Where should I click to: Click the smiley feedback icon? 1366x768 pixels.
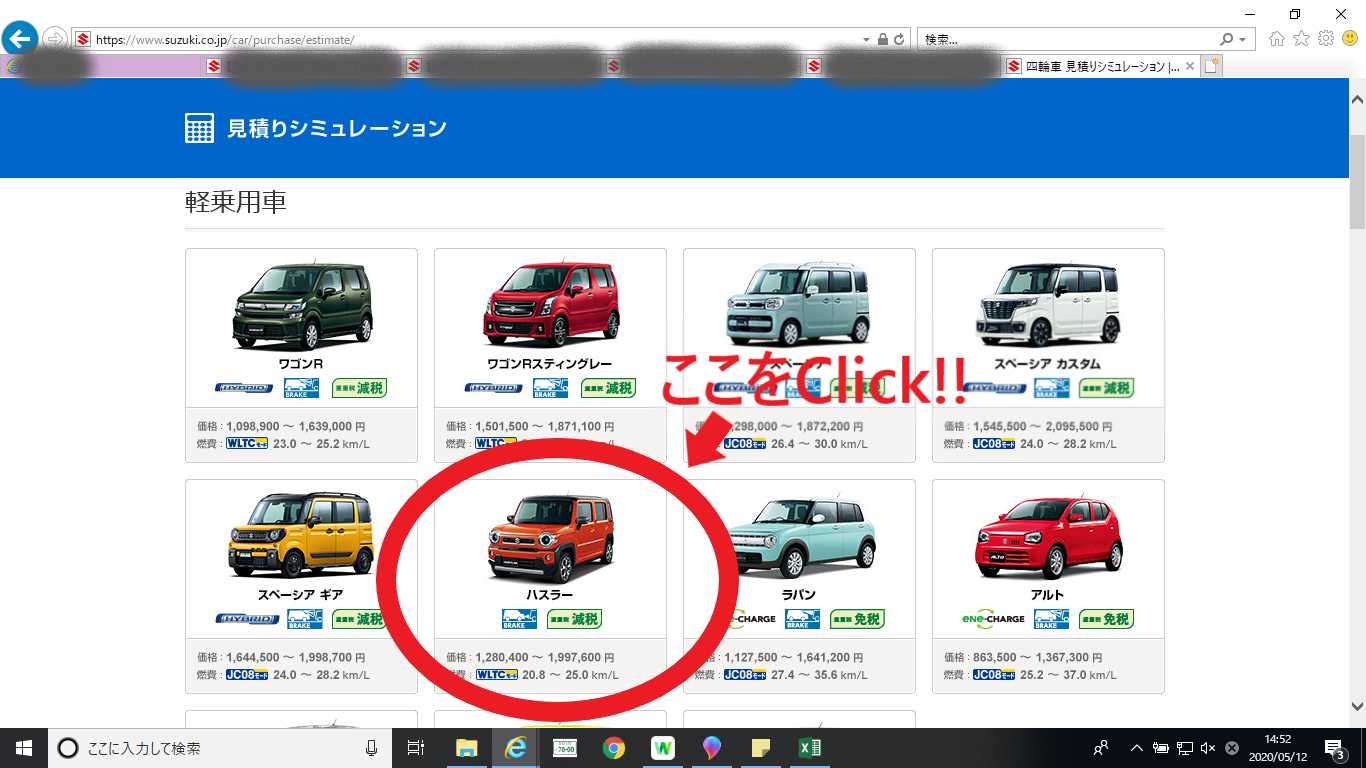click(x=1350, y=38)
